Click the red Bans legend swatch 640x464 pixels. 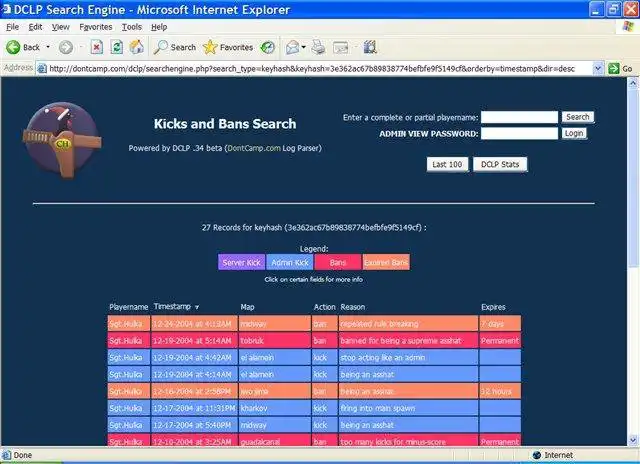click(x=338, y=262)
